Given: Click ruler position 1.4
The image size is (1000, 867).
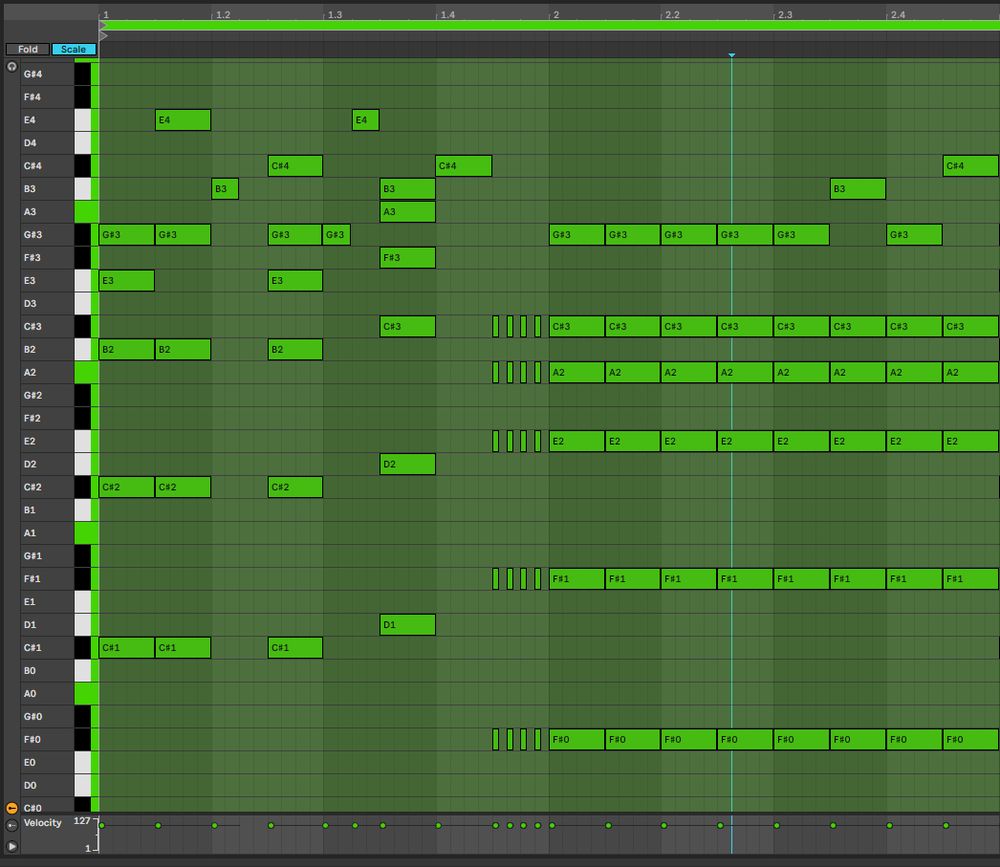Looking at the screenshot, I should [x=448, y=14].
